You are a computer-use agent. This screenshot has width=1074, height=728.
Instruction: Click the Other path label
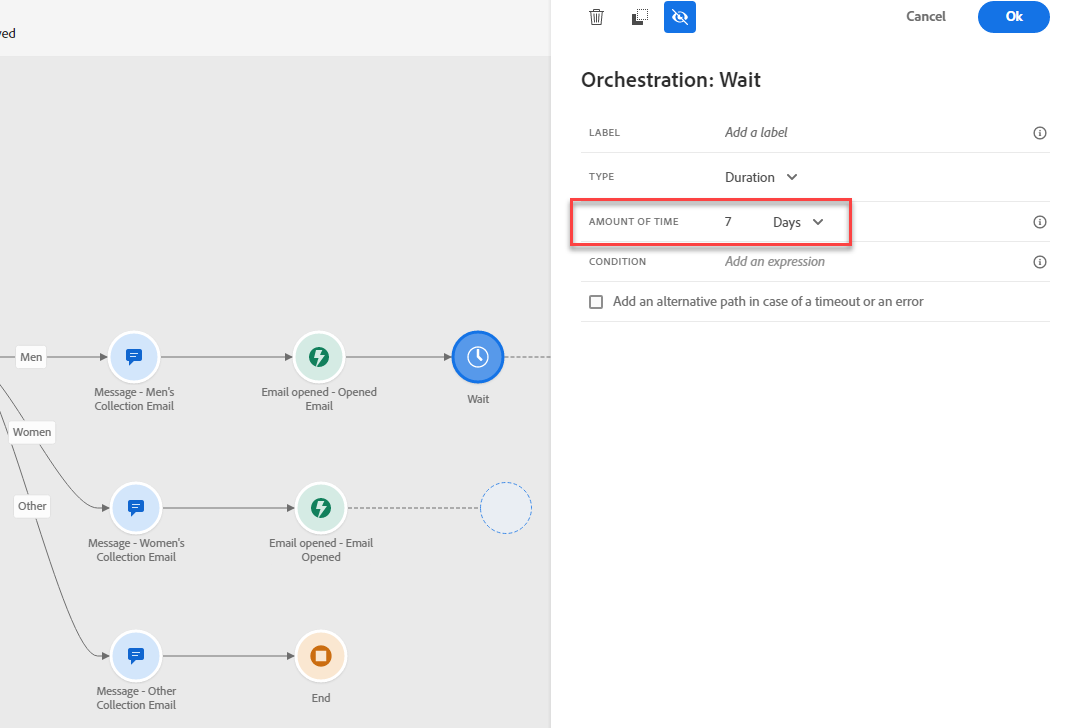32,506
